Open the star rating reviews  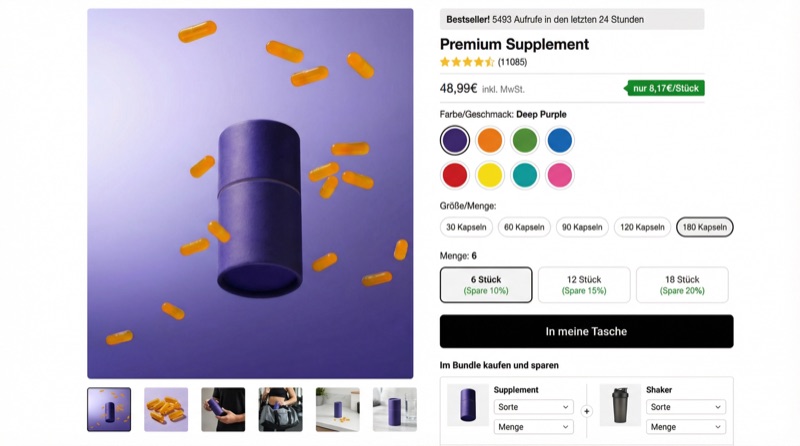point(467,62)
